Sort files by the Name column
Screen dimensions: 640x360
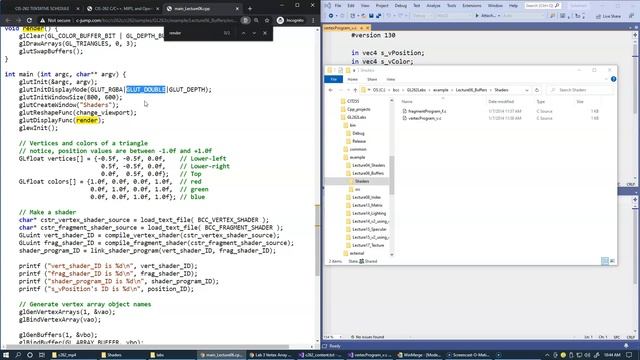pyautogui.click(x=407, y=101)
